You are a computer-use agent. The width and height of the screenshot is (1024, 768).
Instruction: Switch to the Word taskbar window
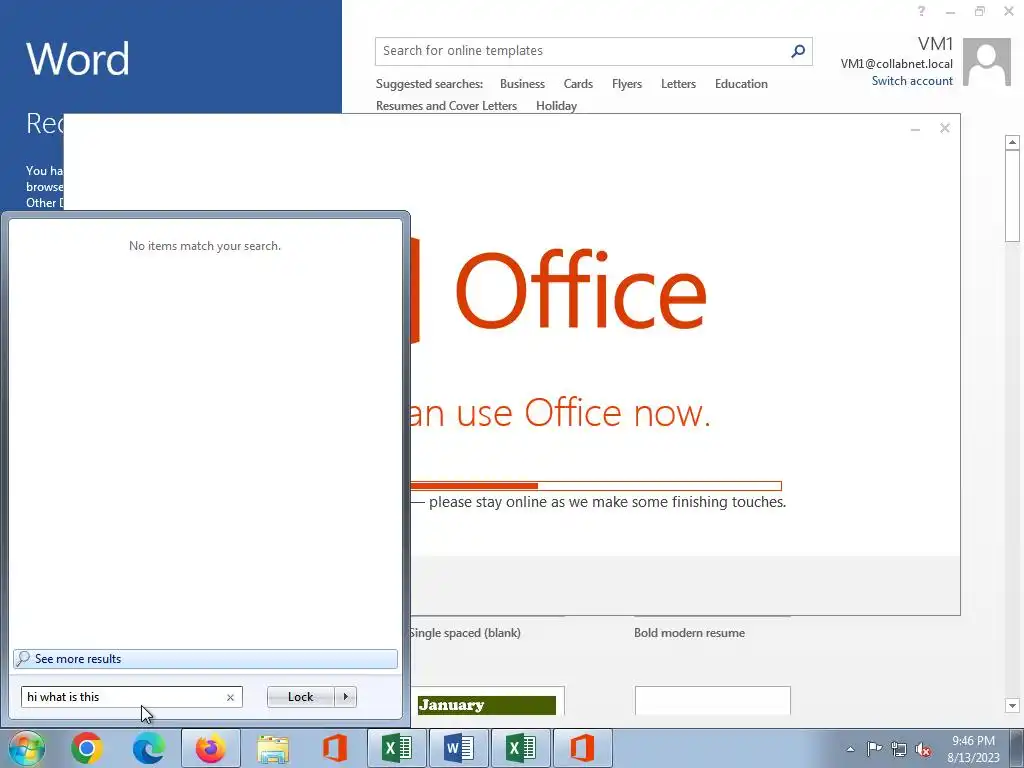[459, 748]
